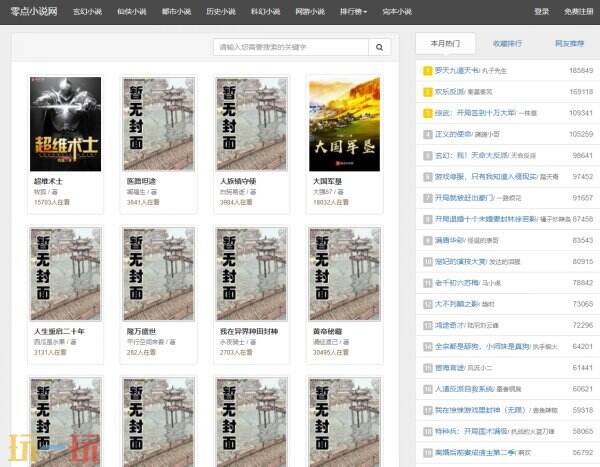Click the rank badge in the 185849 row
This screenshot has width=600, height=467.
[x=427, y=71]
